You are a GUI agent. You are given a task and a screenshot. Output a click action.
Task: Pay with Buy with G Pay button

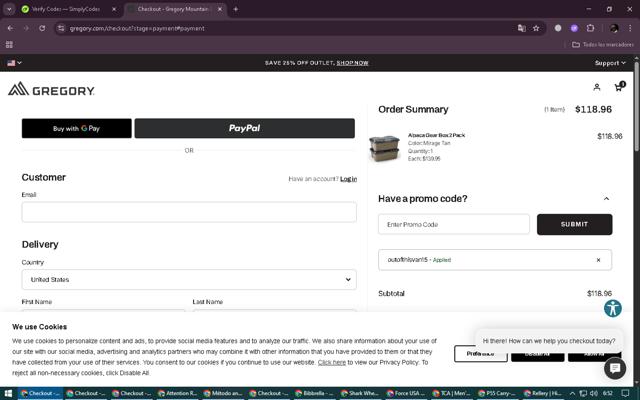click(x=77, y=128)
